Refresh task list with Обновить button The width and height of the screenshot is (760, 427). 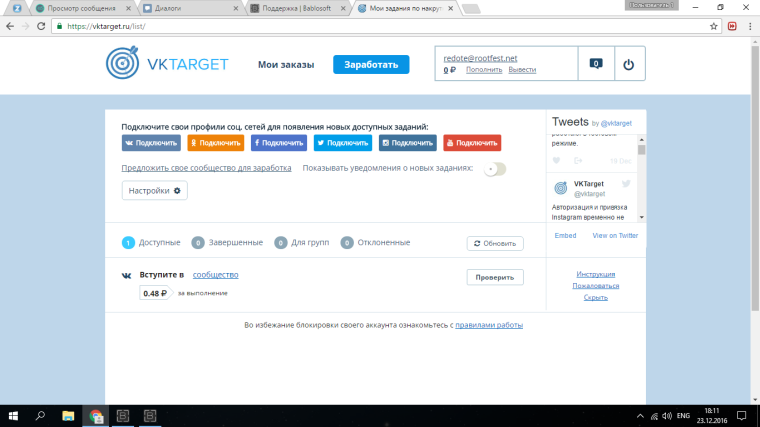(x=494, y=243)
